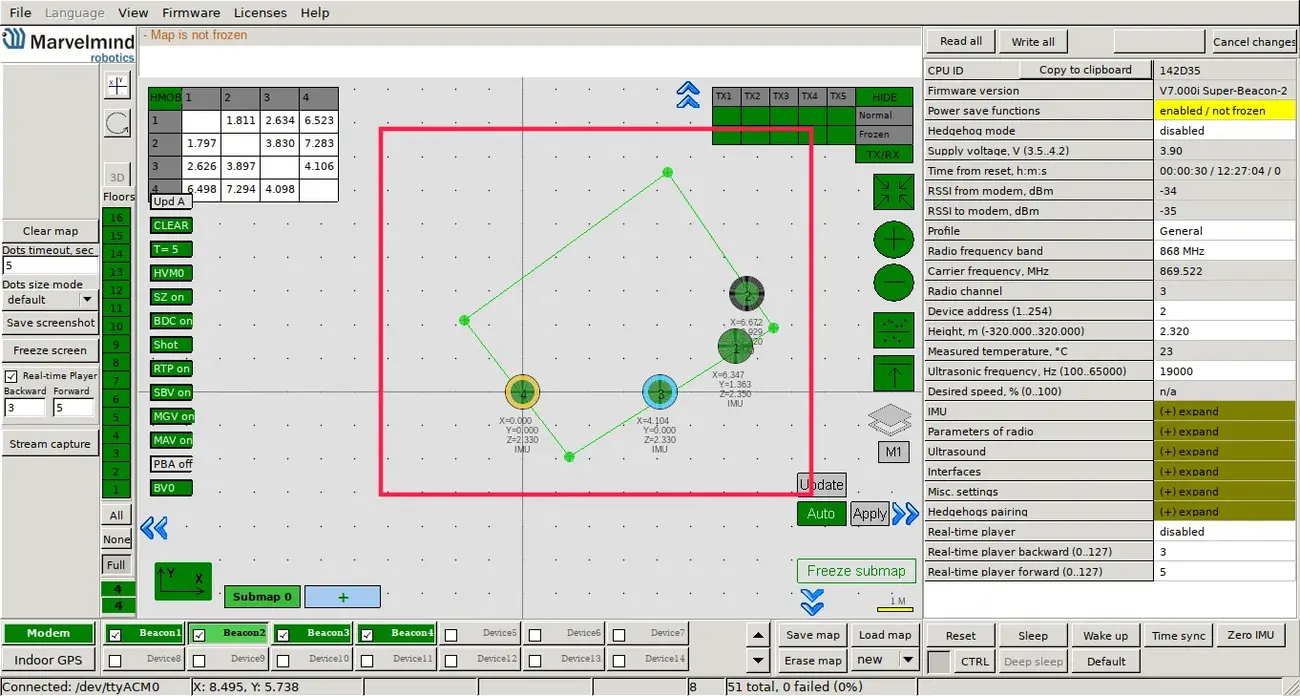Click the rotate map circular arrow icon
Image resolution: width=1300 pixels, height=696 pixels.
click(117, 123)
